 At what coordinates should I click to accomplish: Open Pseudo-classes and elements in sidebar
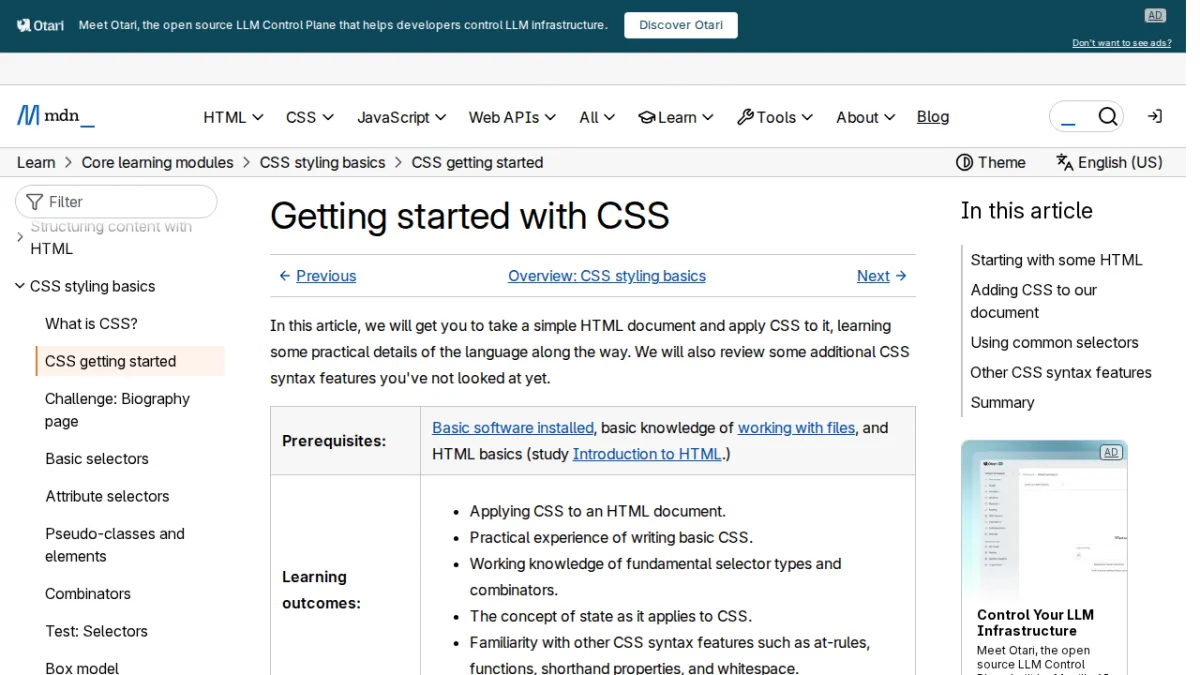point(115,545)
